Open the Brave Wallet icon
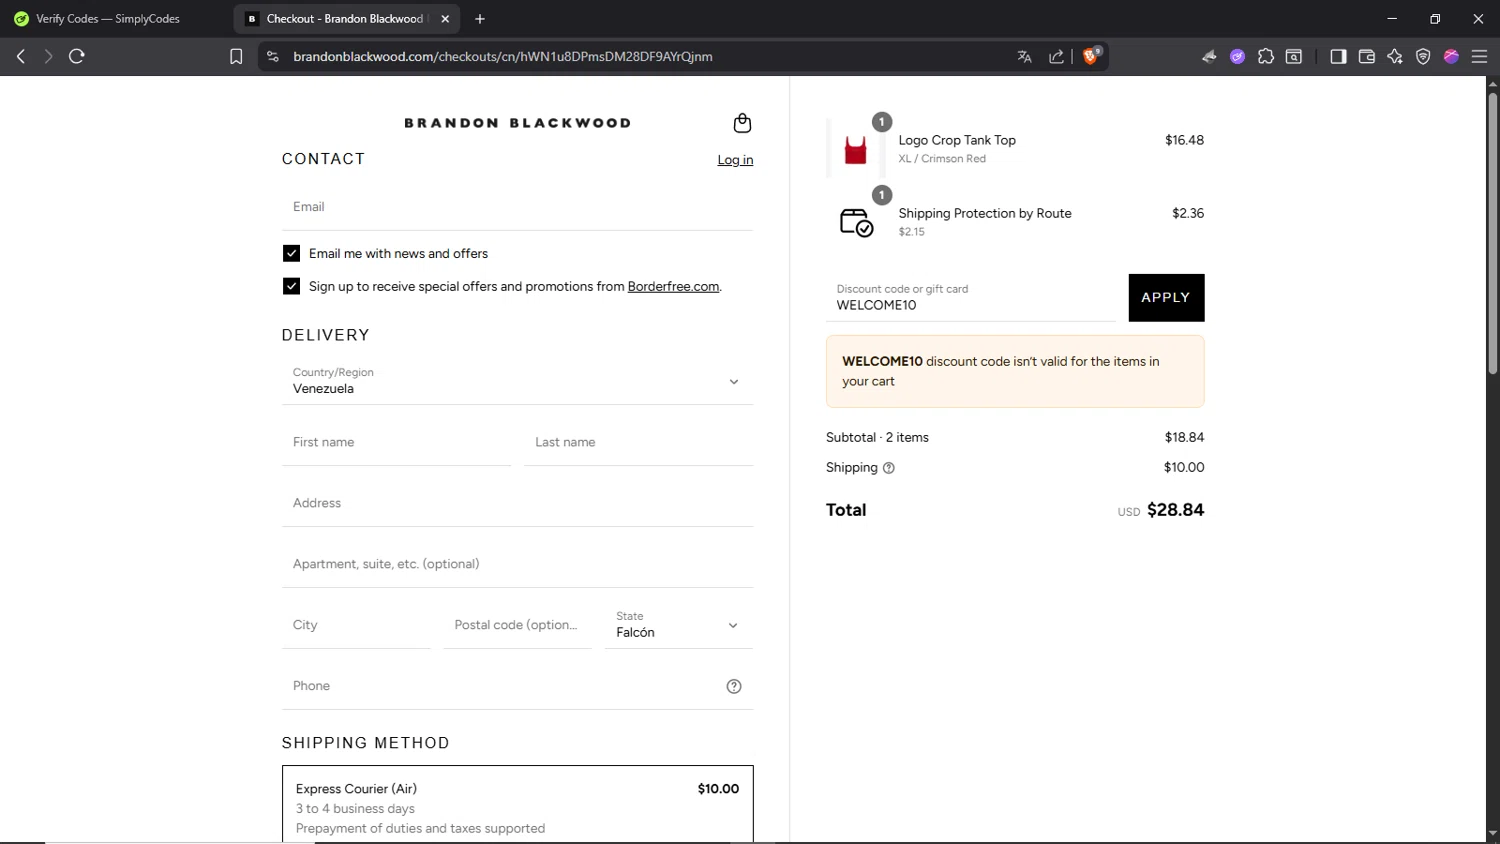The height and width of the screenshot is (844, 1500). [x=1367, y=57]
